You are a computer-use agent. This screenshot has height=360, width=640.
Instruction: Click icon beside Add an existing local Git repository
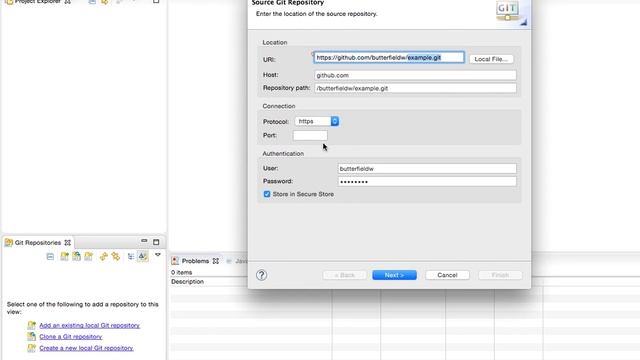click(31, 325)
